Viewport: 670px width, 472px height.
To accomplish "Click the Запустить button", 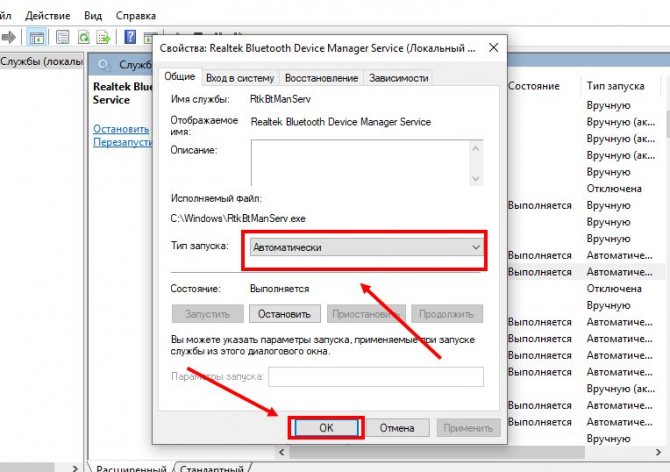I will (x=208, y=314).
